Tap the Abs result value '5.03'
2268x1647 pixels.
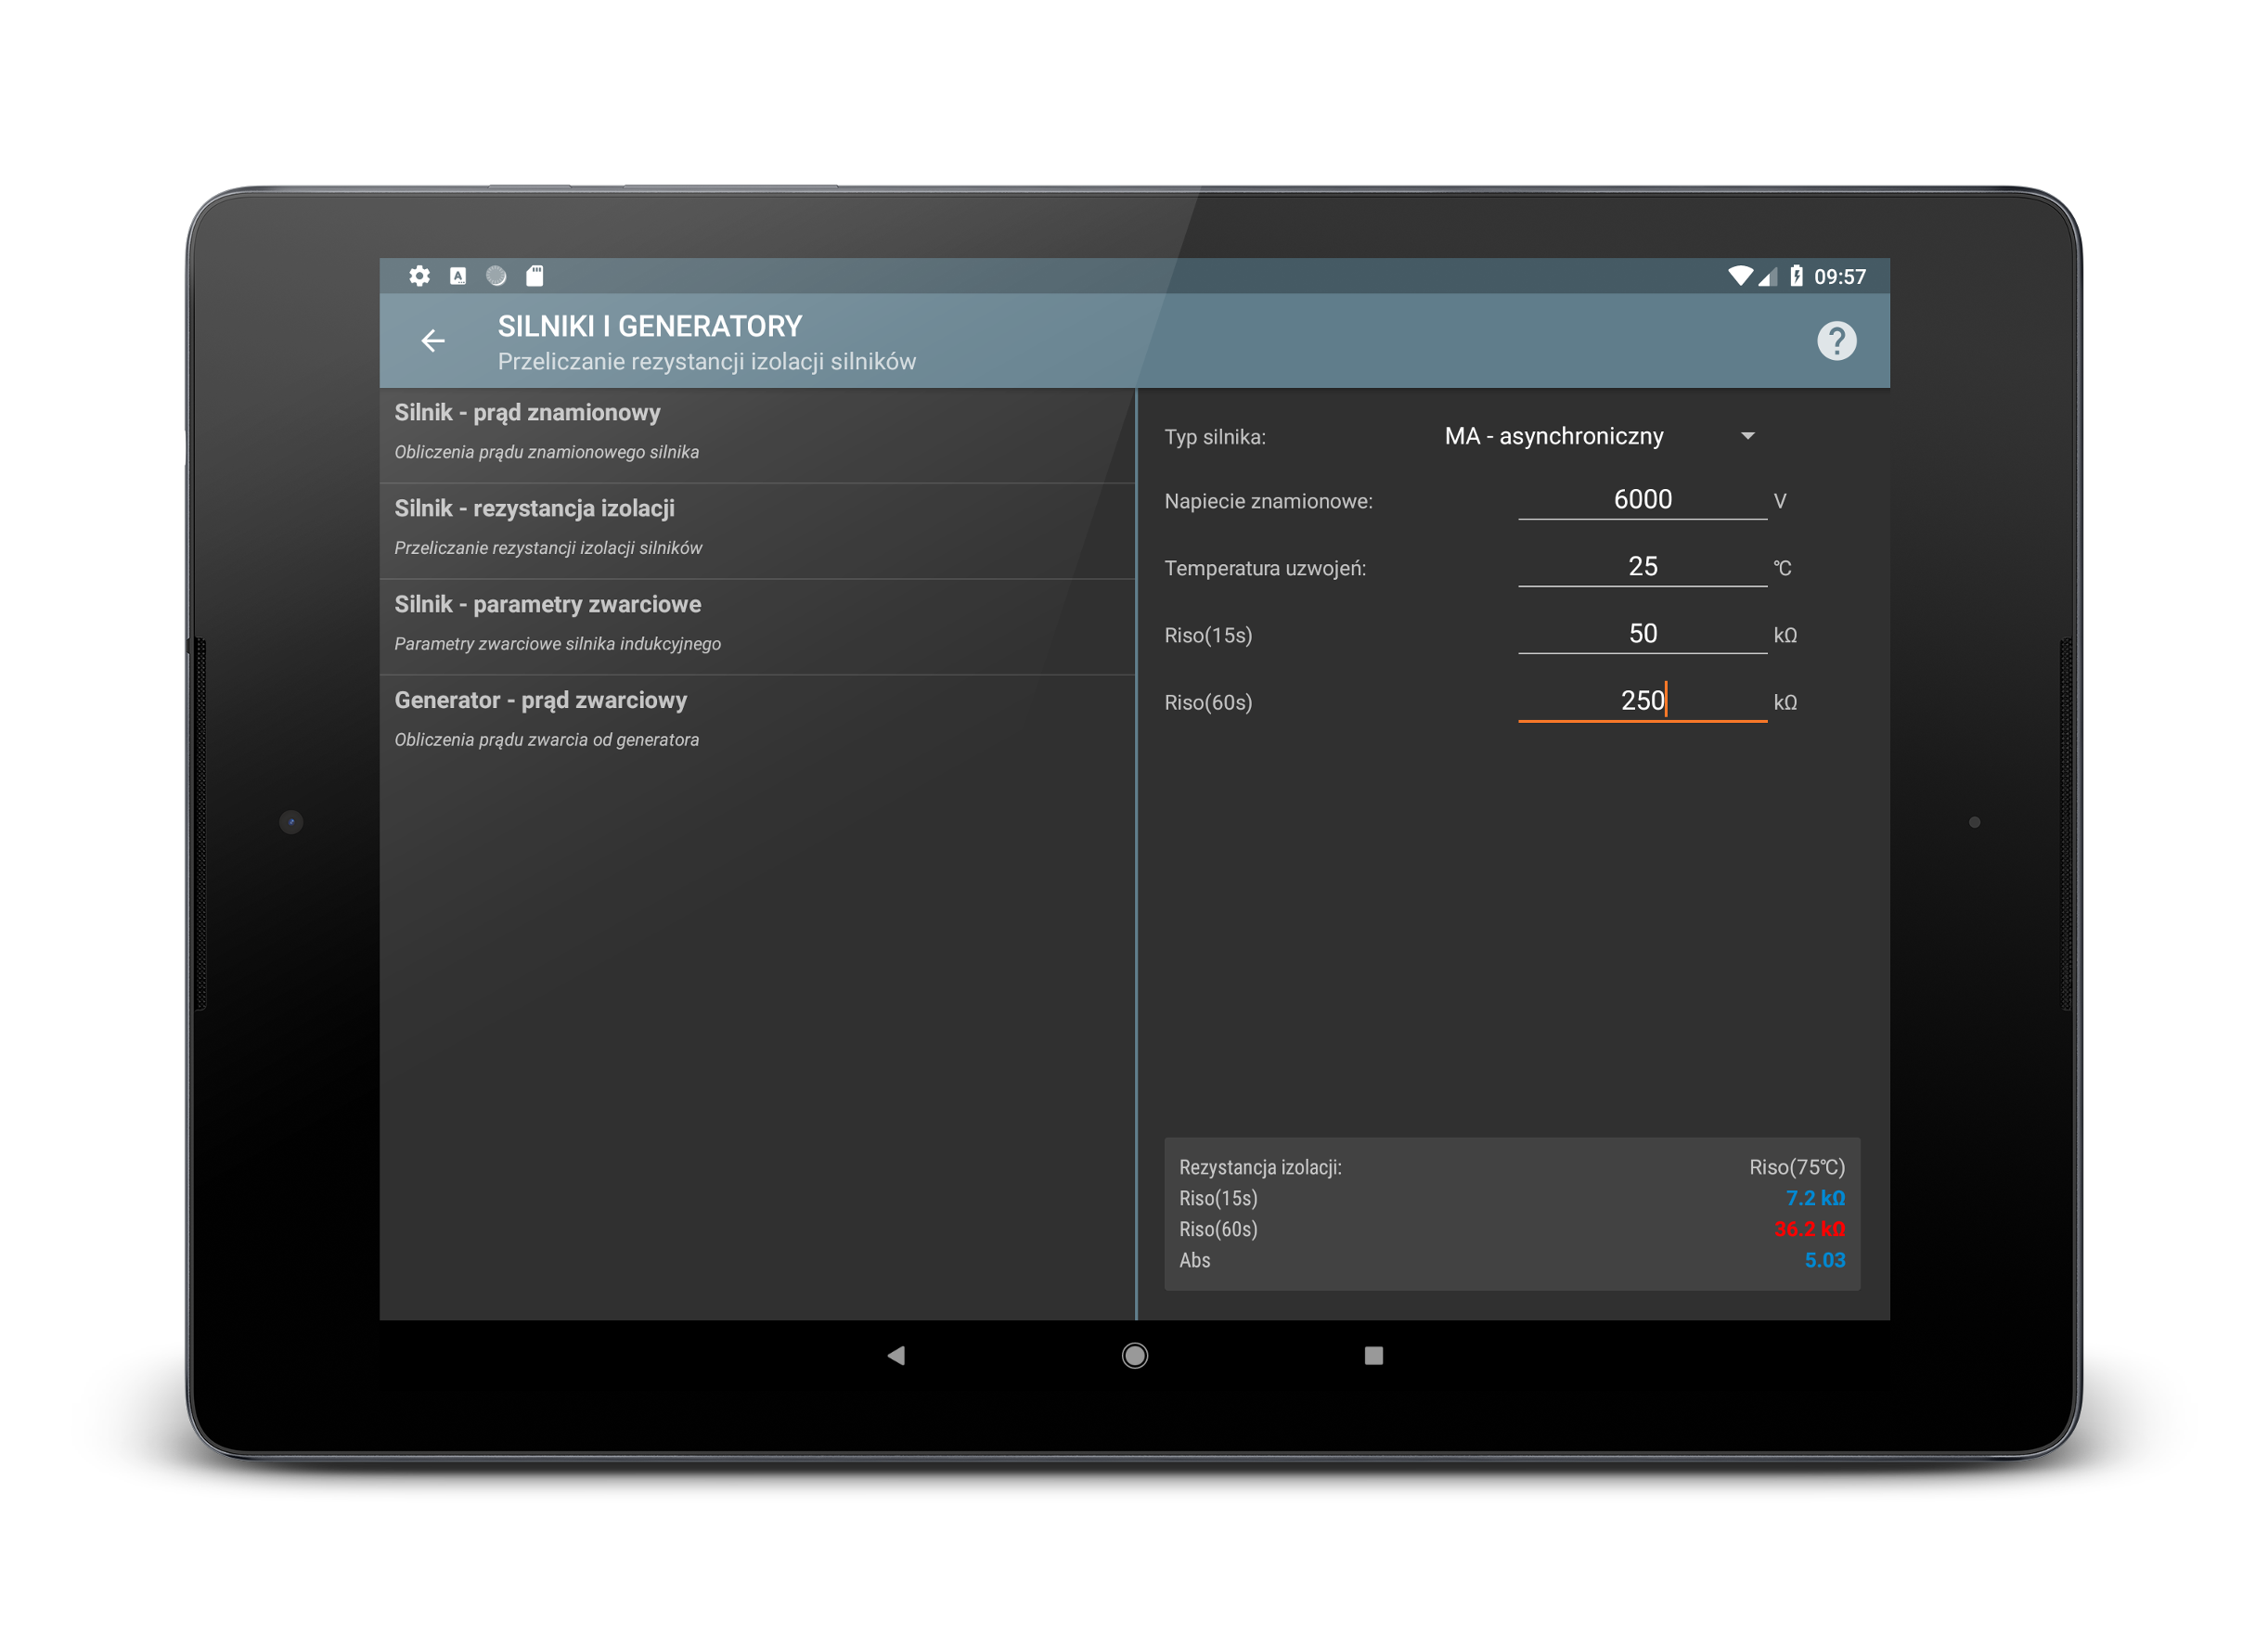[x=1825, y=1260]
